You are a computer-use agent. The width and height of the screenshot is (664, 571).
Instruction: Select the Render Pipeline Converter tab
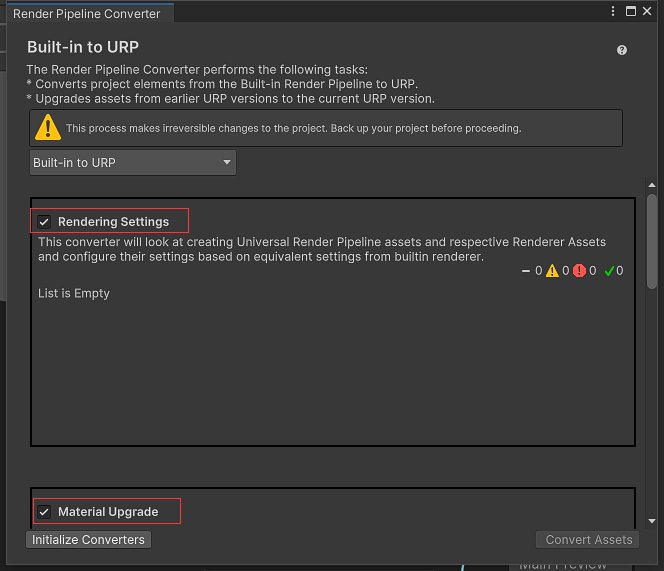[x=87, y=14]
